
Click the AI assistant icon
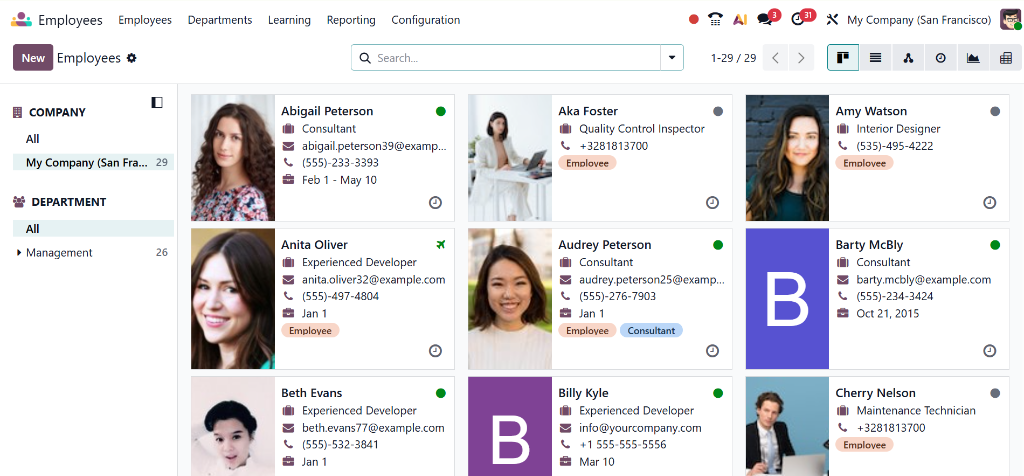[740, 19]
